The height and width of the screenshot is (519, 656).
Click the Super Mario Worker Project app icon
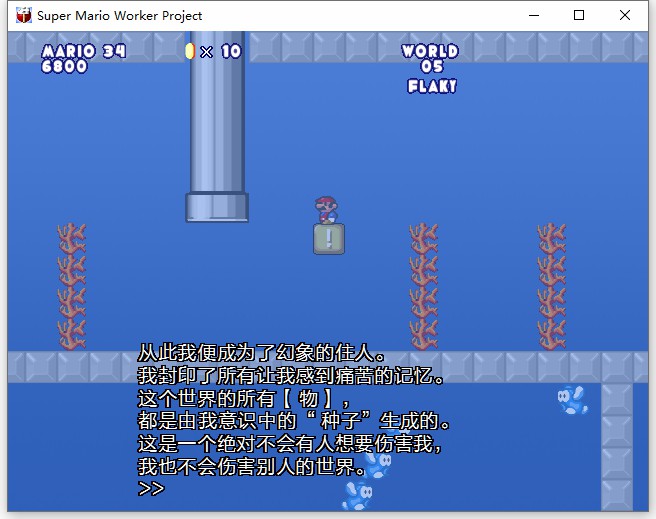24,15
